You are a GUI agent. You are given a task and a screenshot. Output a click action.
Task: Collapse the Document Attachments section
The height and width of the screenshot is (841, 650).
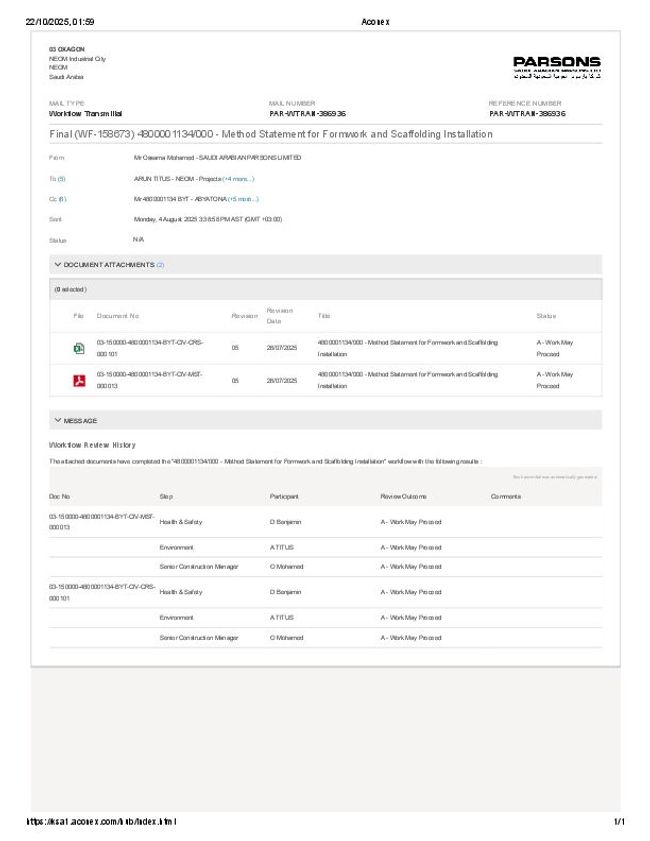pyautogui.click(x=58, y=265)
